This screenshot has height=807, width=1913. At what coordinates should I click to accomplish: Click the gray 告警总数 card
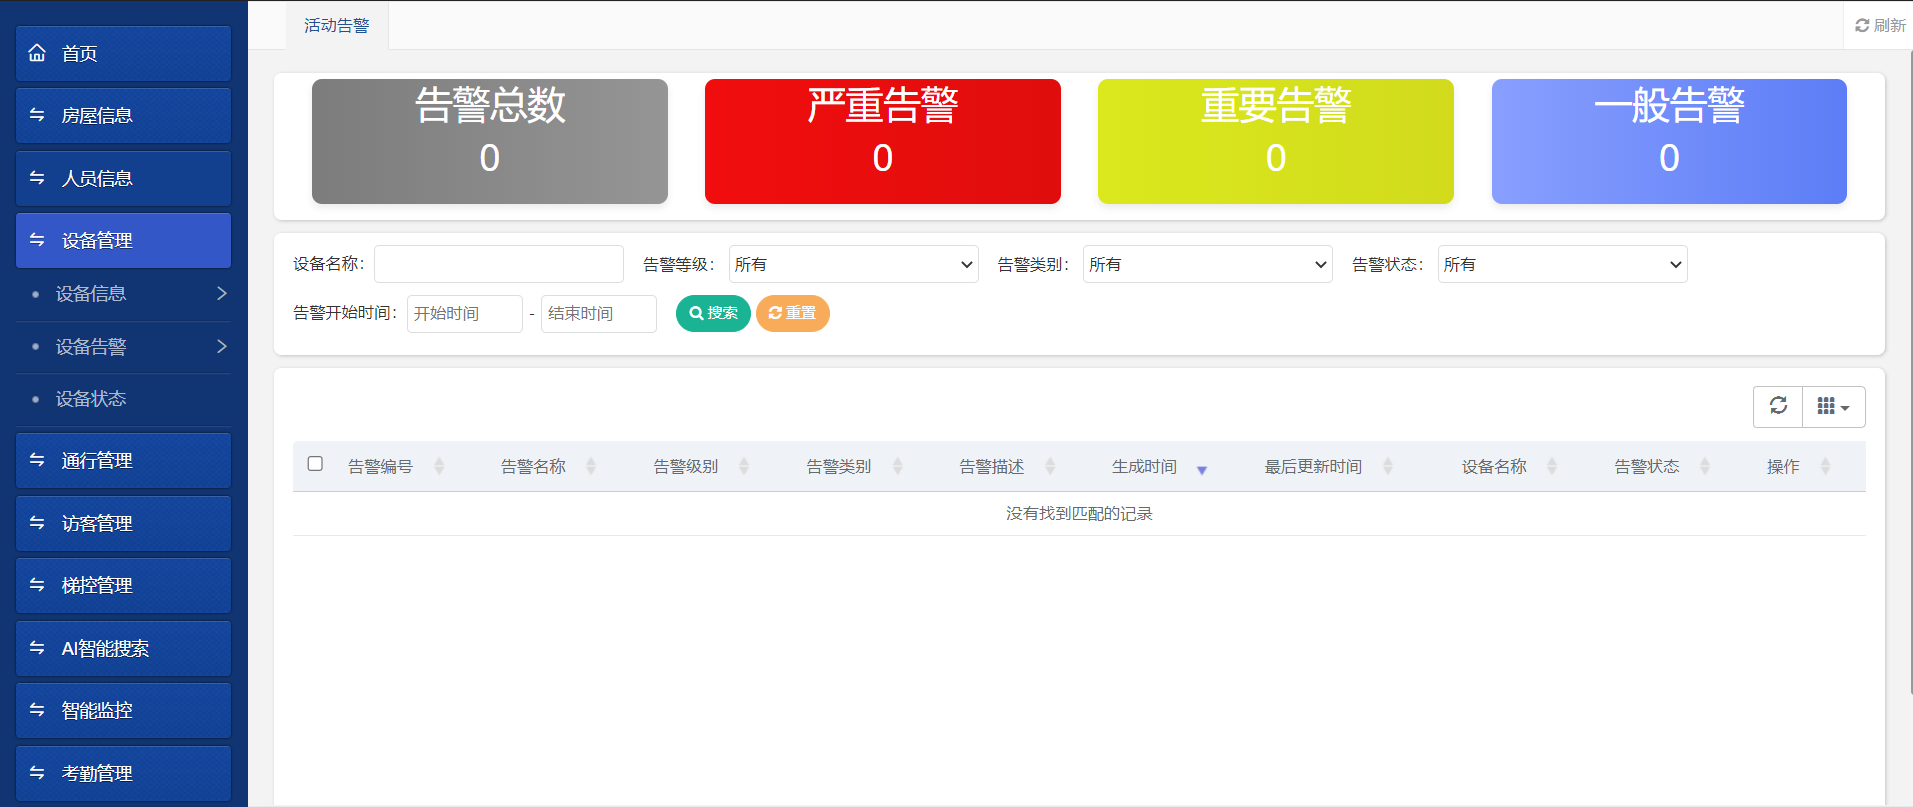point(490,141)
